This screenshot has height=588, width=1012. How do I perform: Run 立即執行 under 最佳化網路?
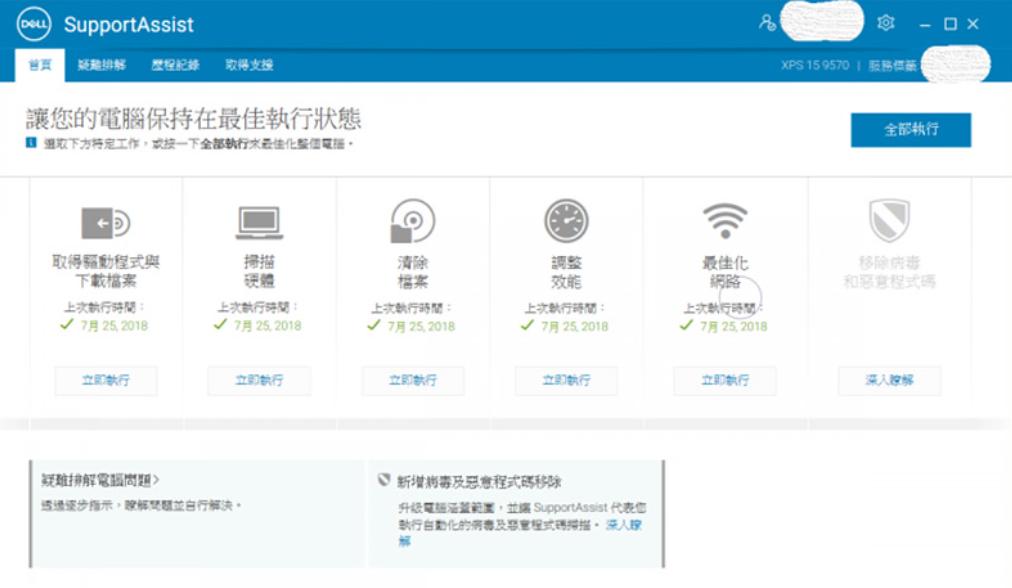tap(725, 380)
